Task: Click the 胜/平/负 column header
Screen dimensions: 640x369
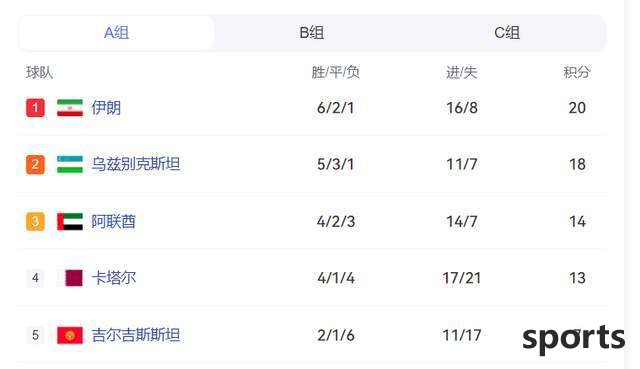Action: pyautogui.click(x=336, y=73)
